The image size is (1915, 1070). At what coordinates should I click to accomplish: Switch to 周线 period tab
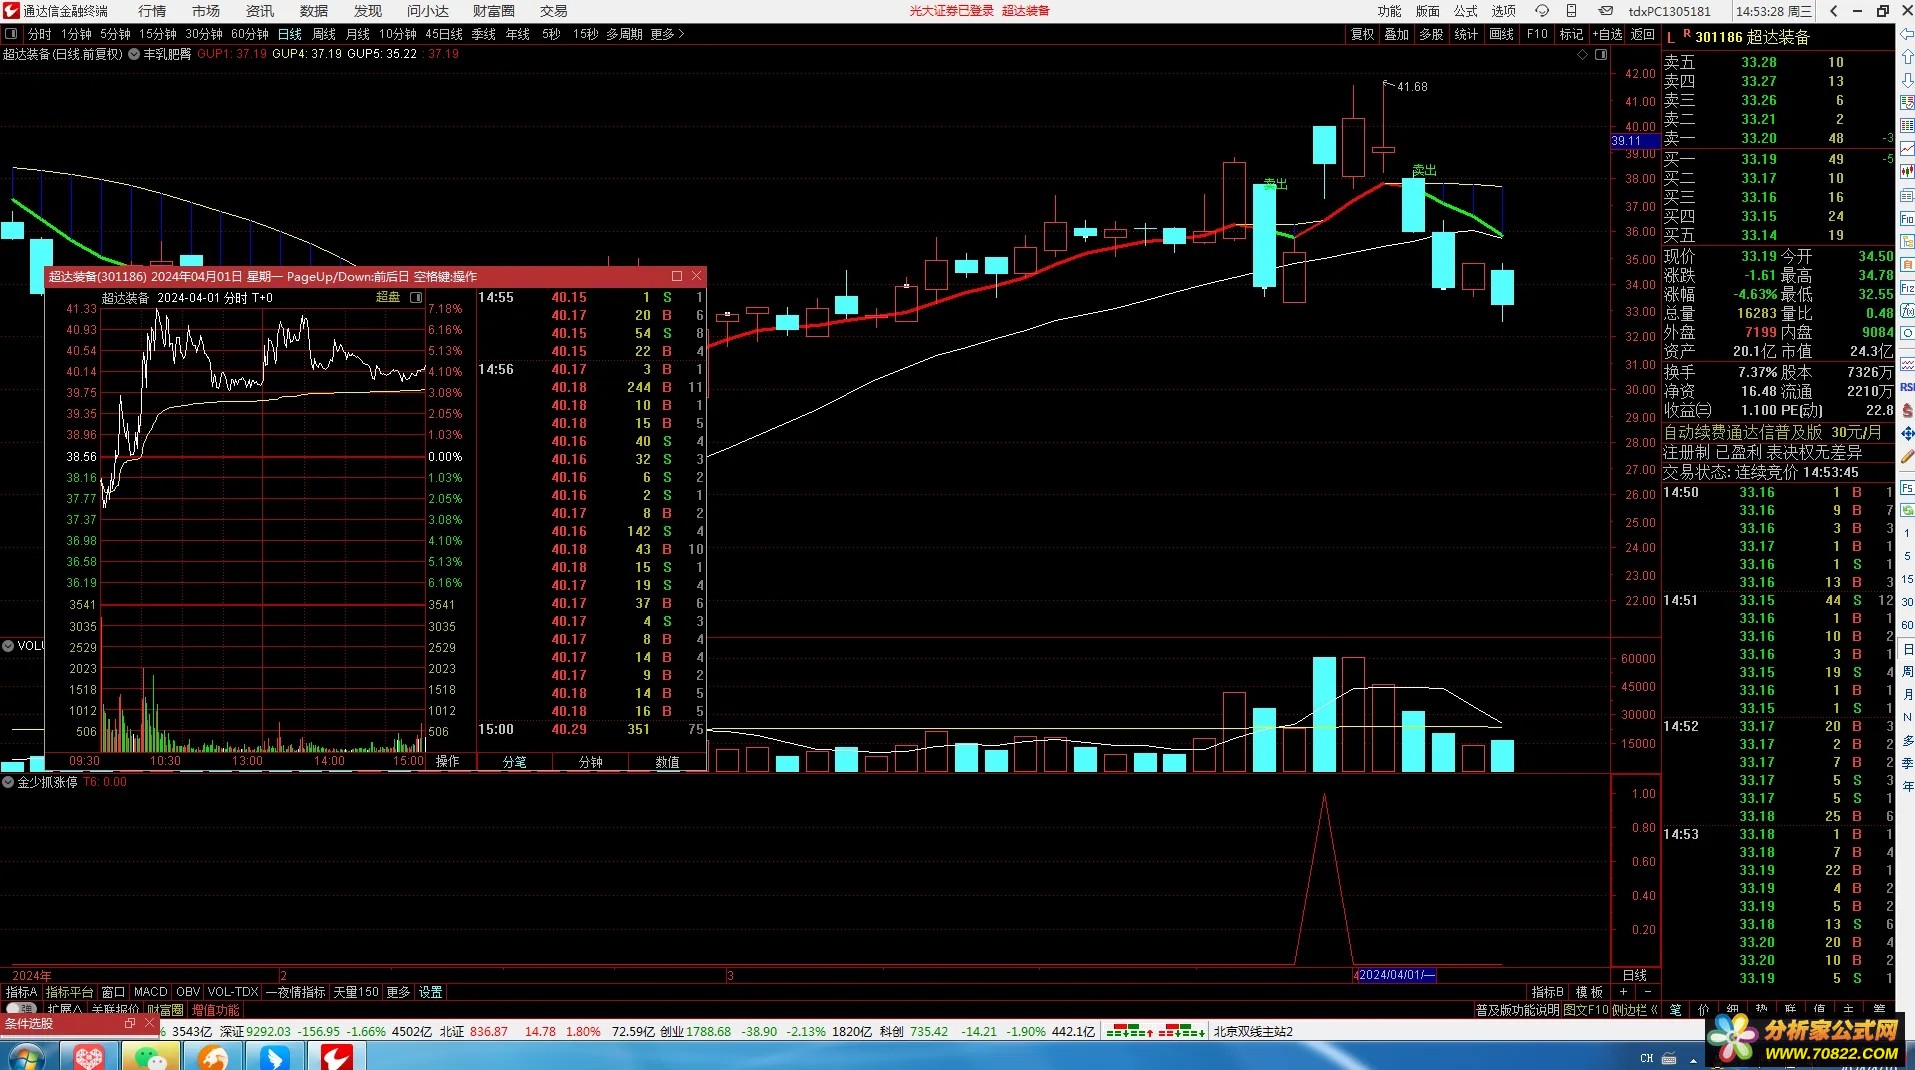click(x=324, y=34)
